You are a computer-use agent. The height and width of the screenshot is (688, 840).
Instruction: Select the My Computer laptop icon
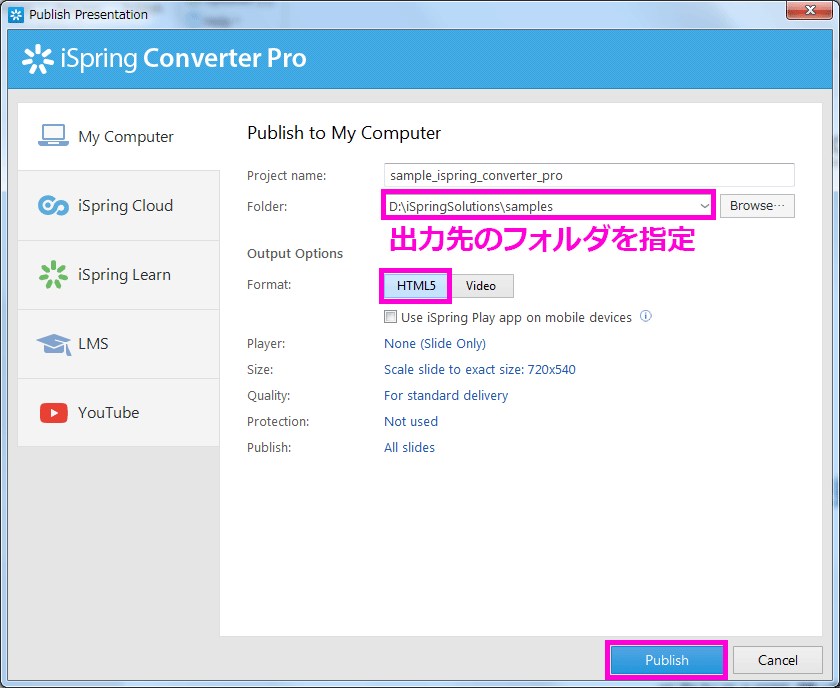pos(53,136)
